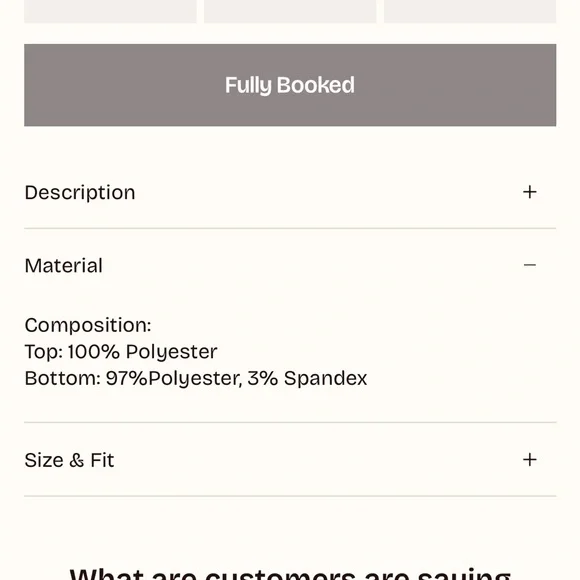The image size is (580, 580).
Task: Open Size & Fit with plus icon
Action: (529, 460)
